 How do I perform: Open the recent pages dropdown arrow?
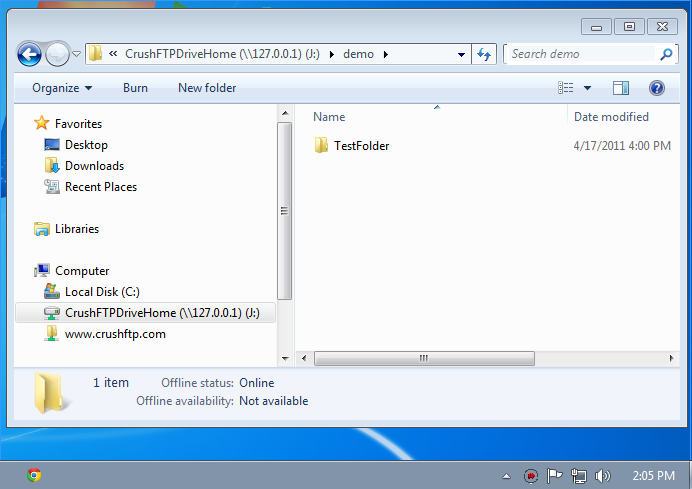click(76, 54)
